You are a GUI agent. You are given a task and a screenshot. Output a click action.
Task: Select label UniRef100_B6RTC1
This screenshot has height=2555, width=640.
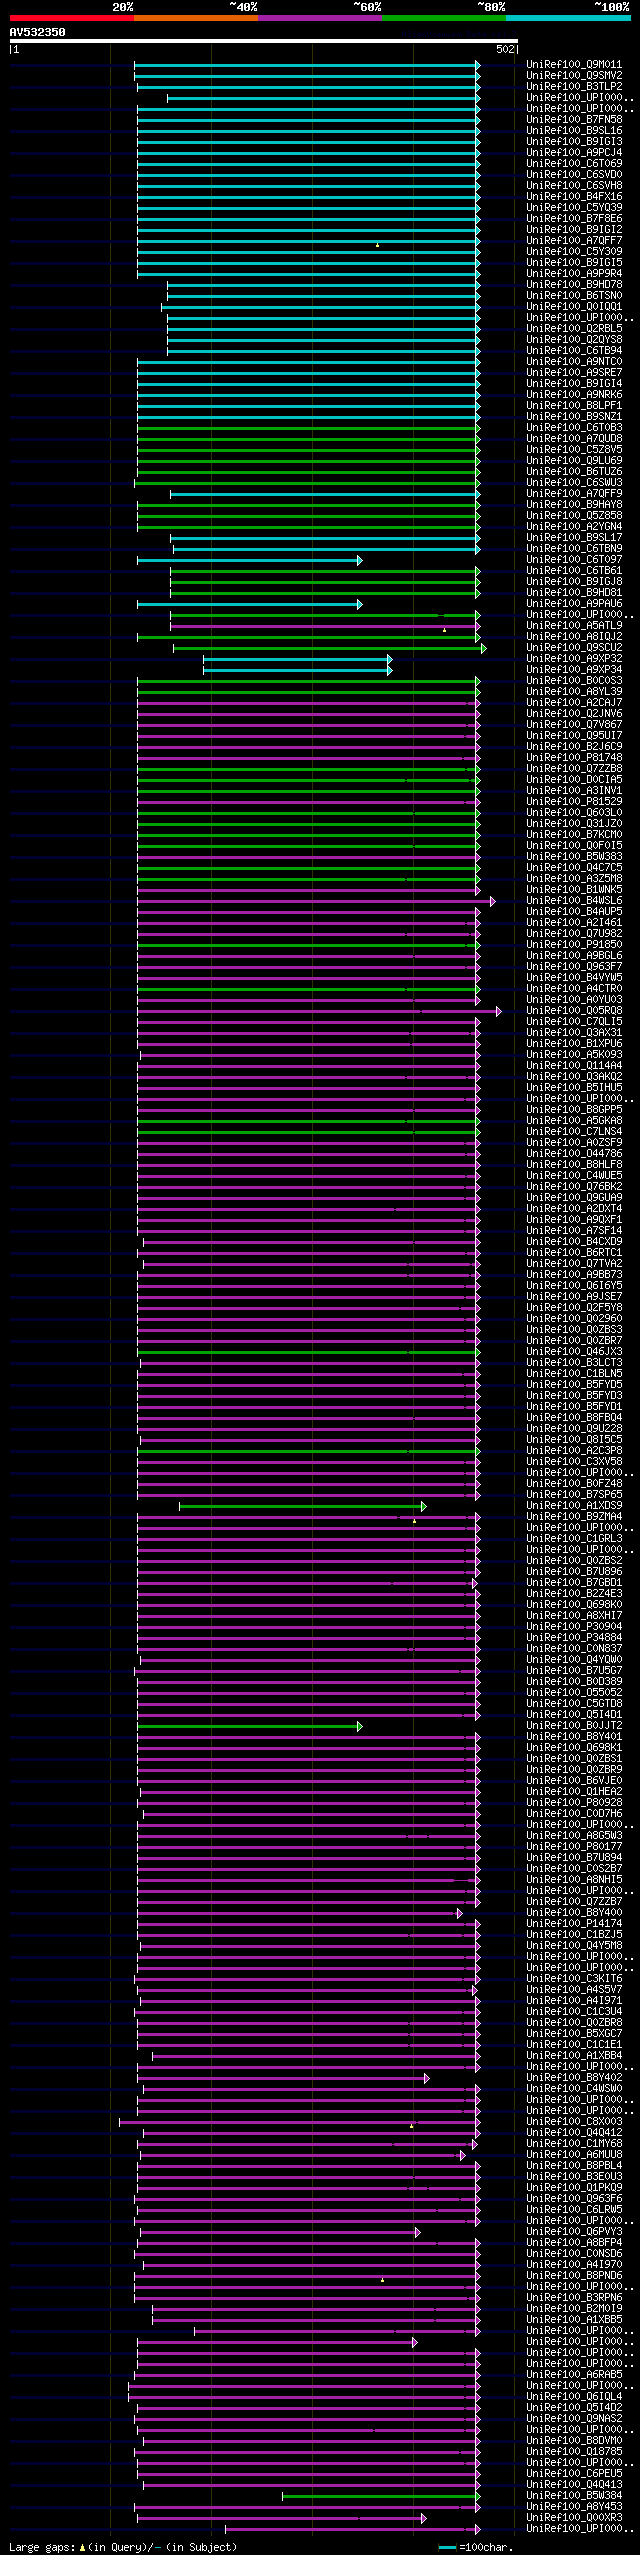[574, 1253]
